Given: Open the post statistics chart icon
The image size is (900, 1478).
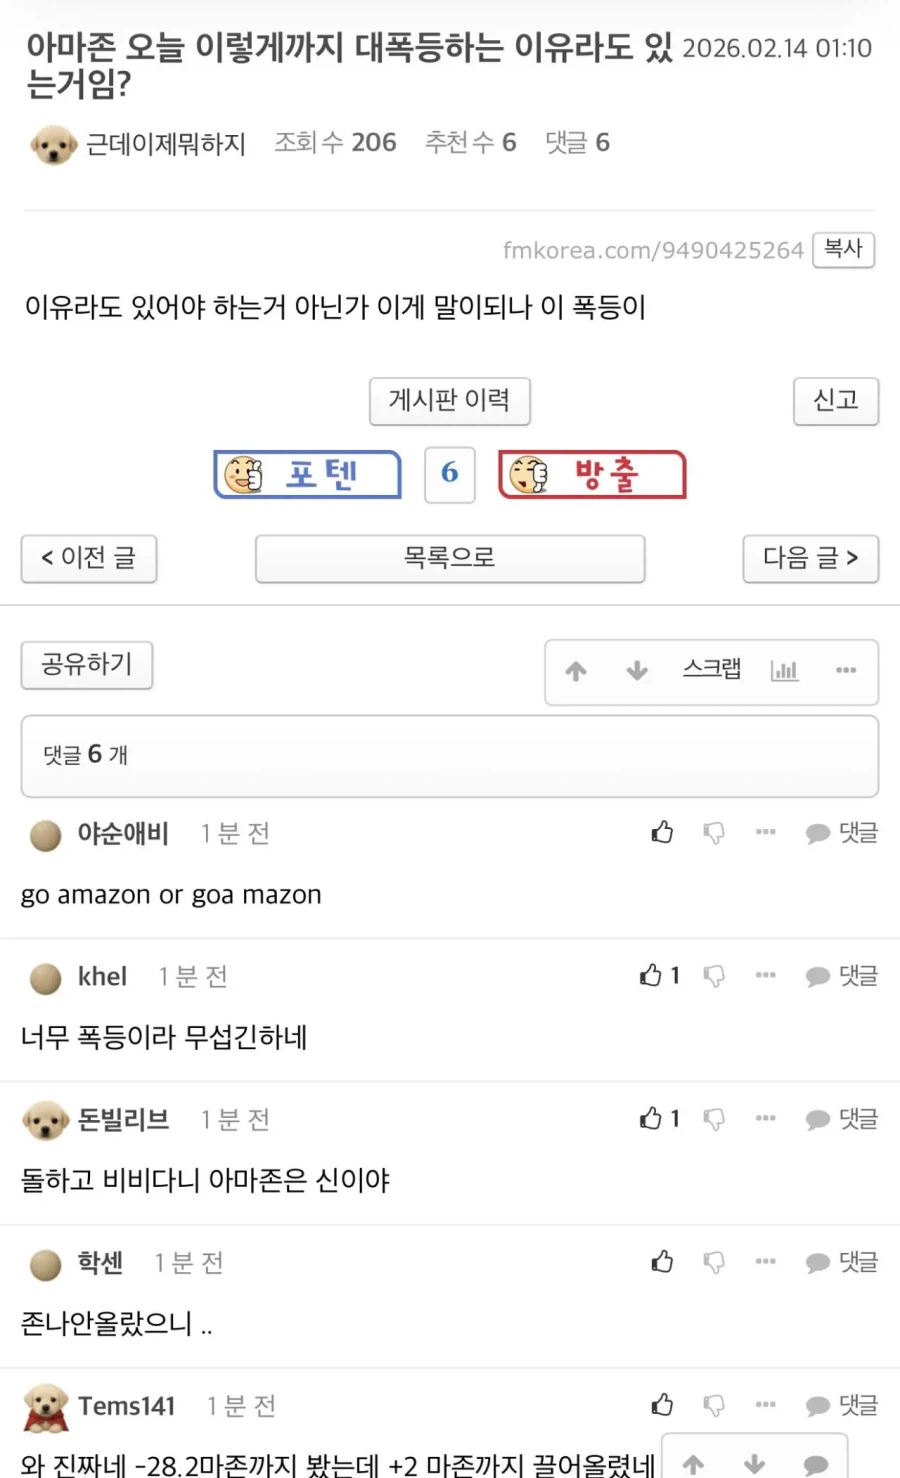Looking at the screenshot, I should (x=784, y=672).
